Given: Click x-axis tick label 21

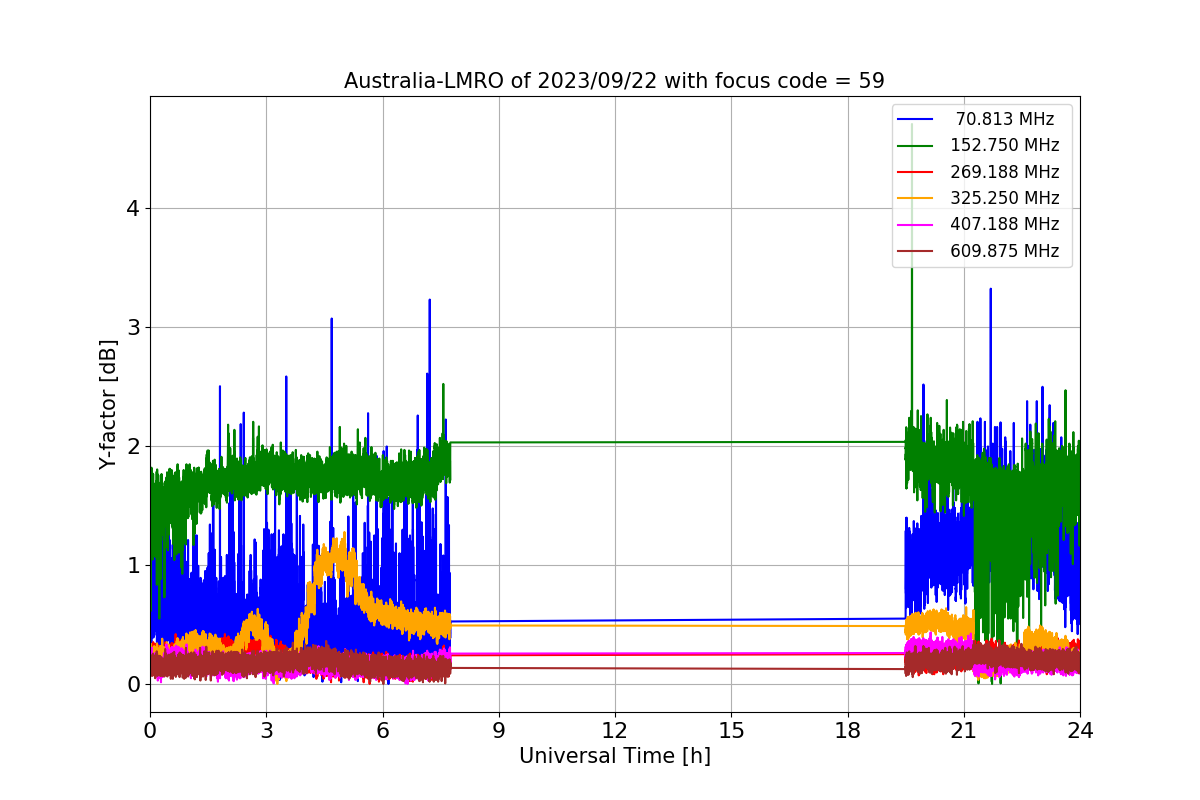Looking at the screenshot, I should click(964, 730).
